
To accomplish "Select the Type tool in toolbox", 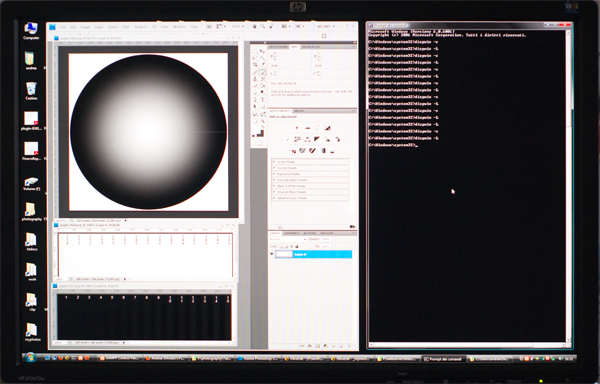I will tap(262, 99).
